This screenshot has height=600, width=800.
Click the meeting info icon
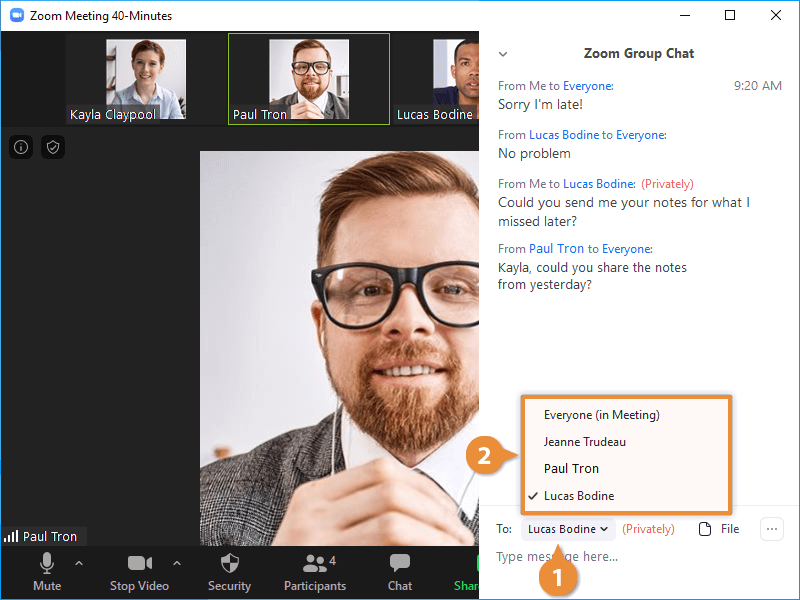[x=21, y=147]
